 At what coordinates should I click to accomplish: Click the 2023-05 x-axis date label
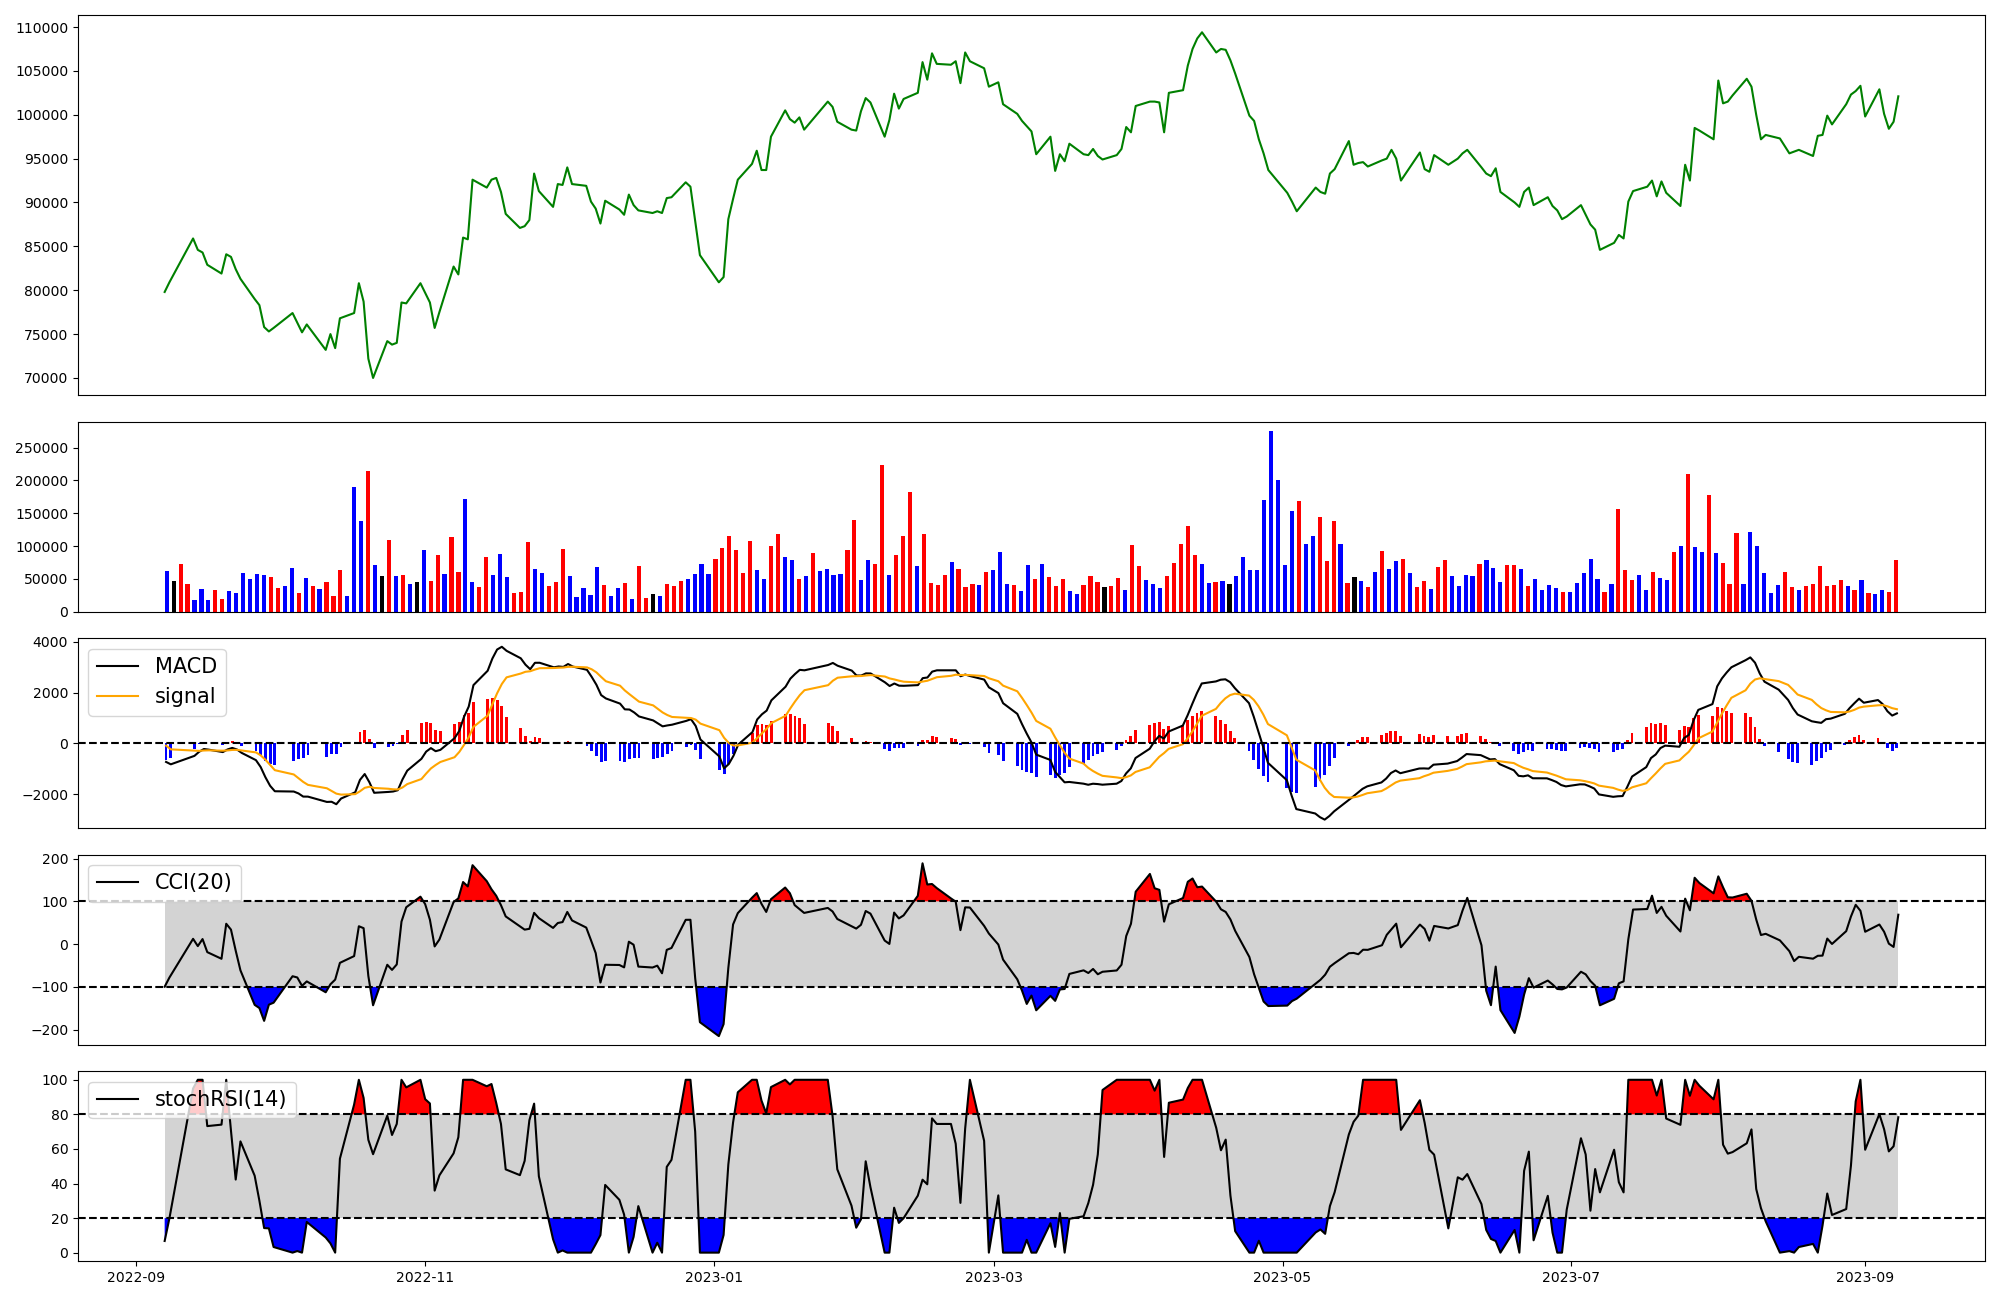(1282, 1277)
